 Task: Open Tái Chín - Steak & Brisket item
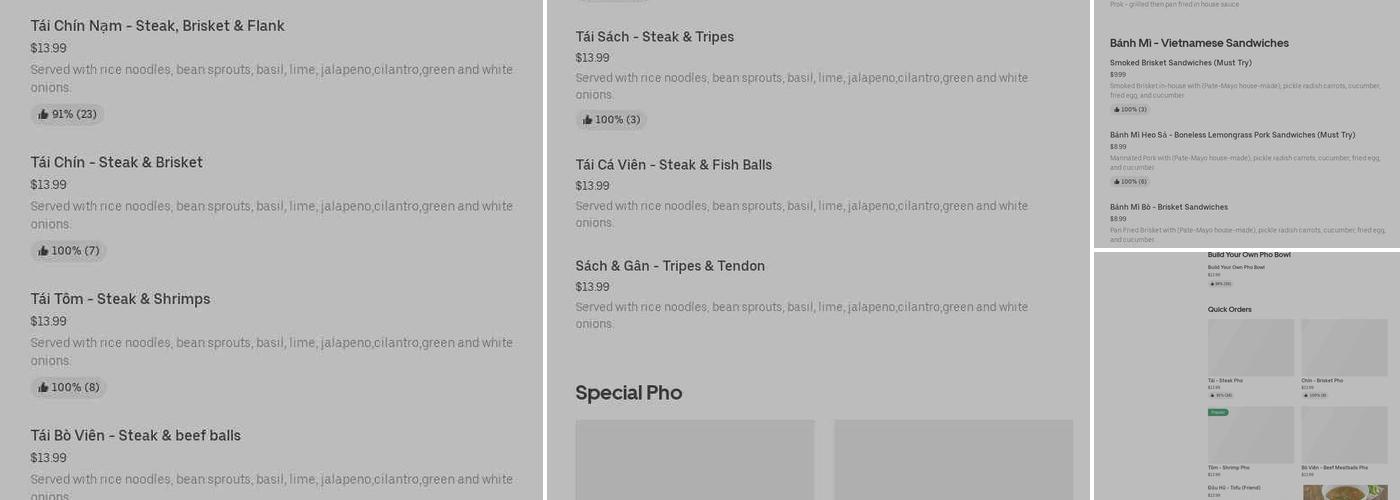(x=117, y=163)
